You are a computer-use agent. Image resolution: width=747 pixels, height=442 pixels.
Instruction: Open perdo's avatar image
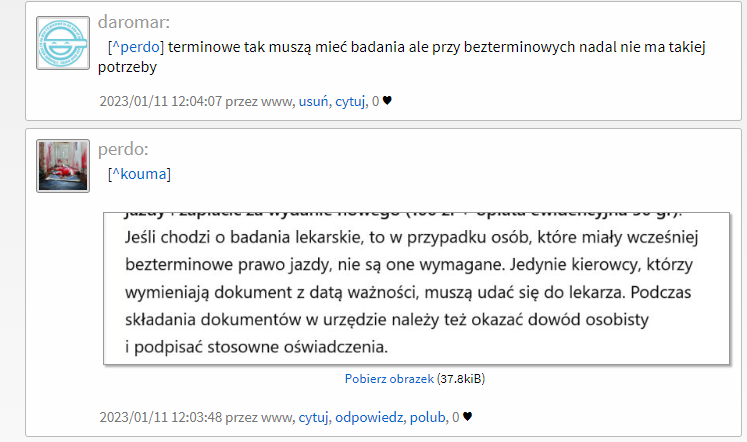coord(63,166)
